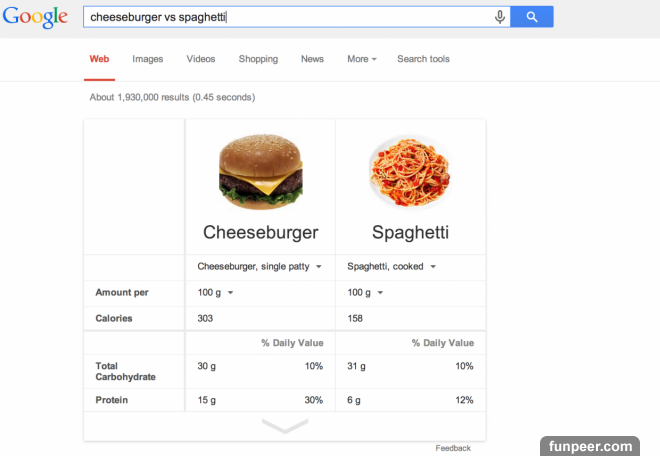Switch to the Images tab
660x456 pixels.
(148, 59)
